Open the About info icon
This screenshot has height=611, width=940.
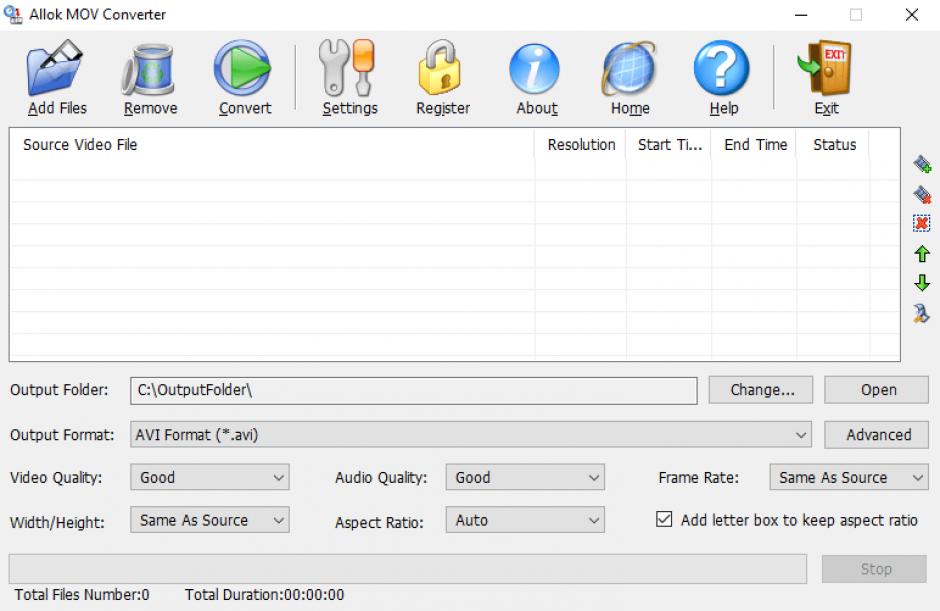coord(536,70)
